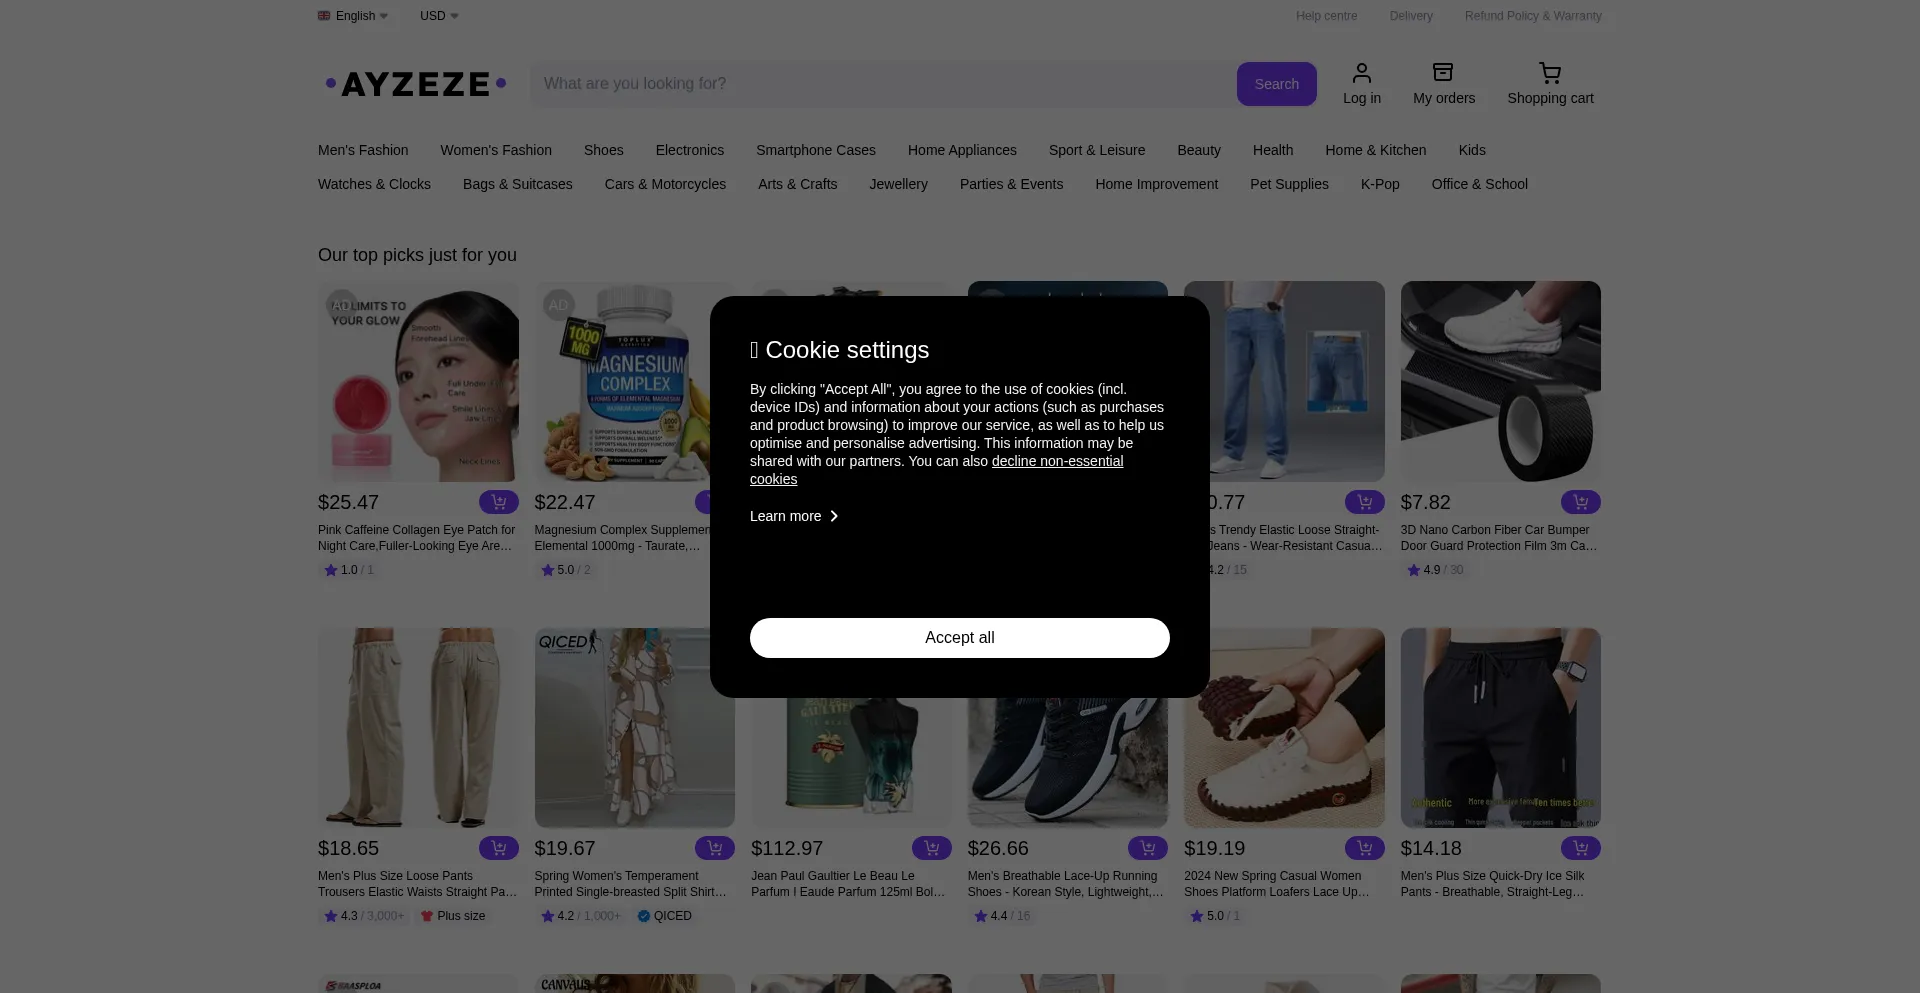
Task: Add the $19.19 platform loafers to cart
Action: coord(1364,848)
